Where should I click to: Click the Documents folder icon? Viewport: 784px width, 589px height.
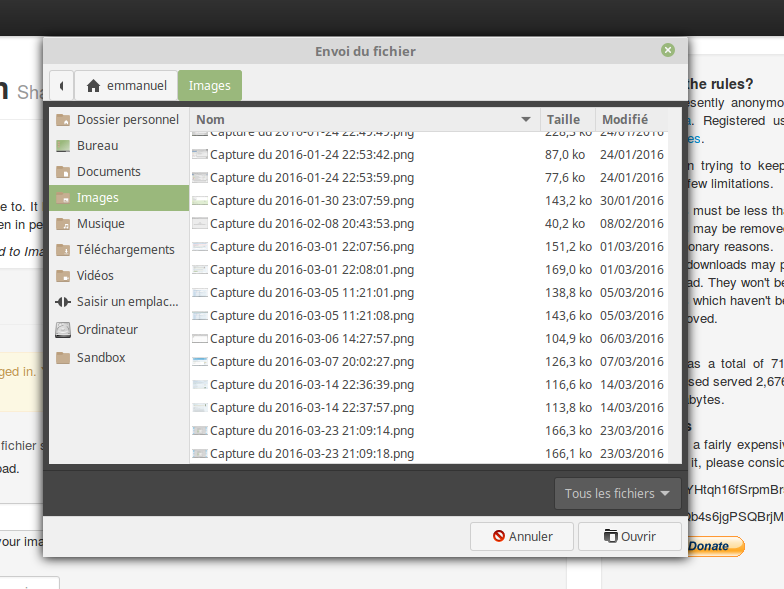(63, 172)
